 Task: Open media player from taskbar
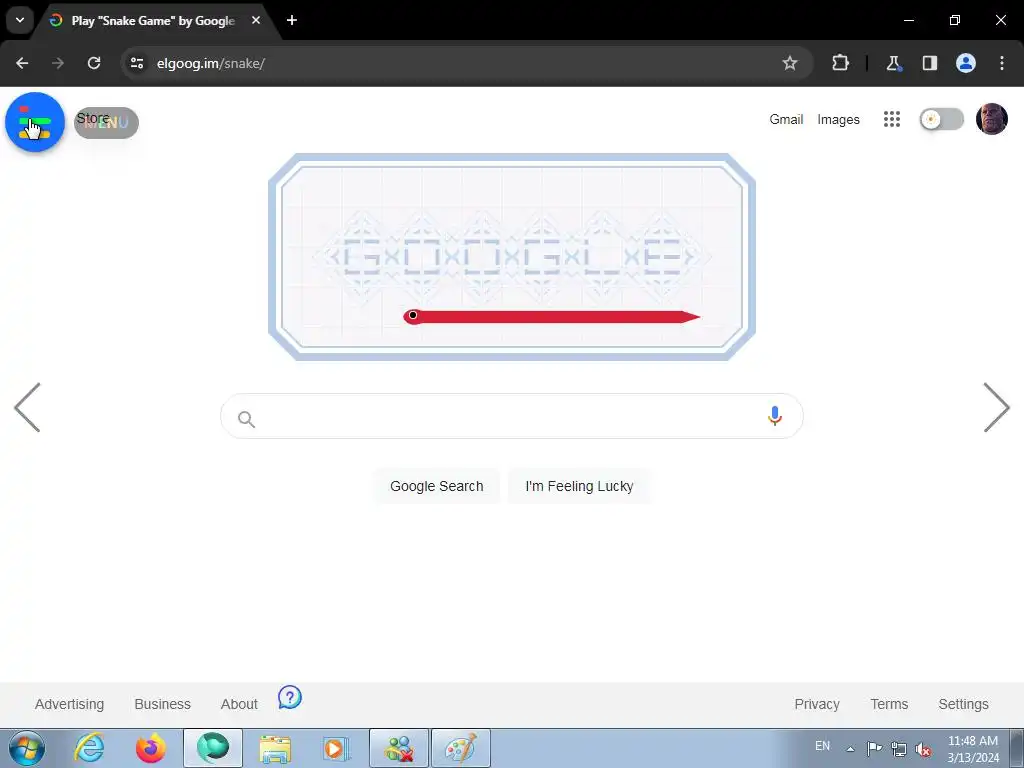pyautogui.click(x=336, y=748)
